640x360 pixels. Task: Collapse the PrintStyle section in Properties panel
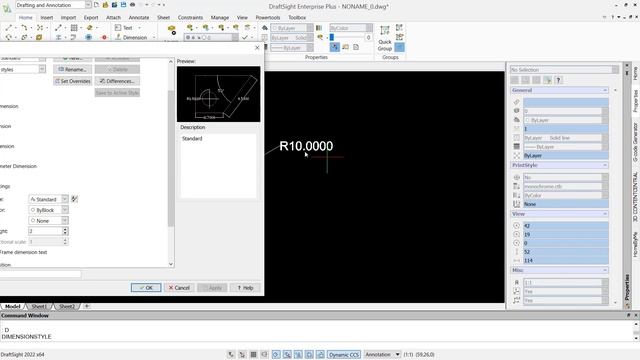point(605,165)
